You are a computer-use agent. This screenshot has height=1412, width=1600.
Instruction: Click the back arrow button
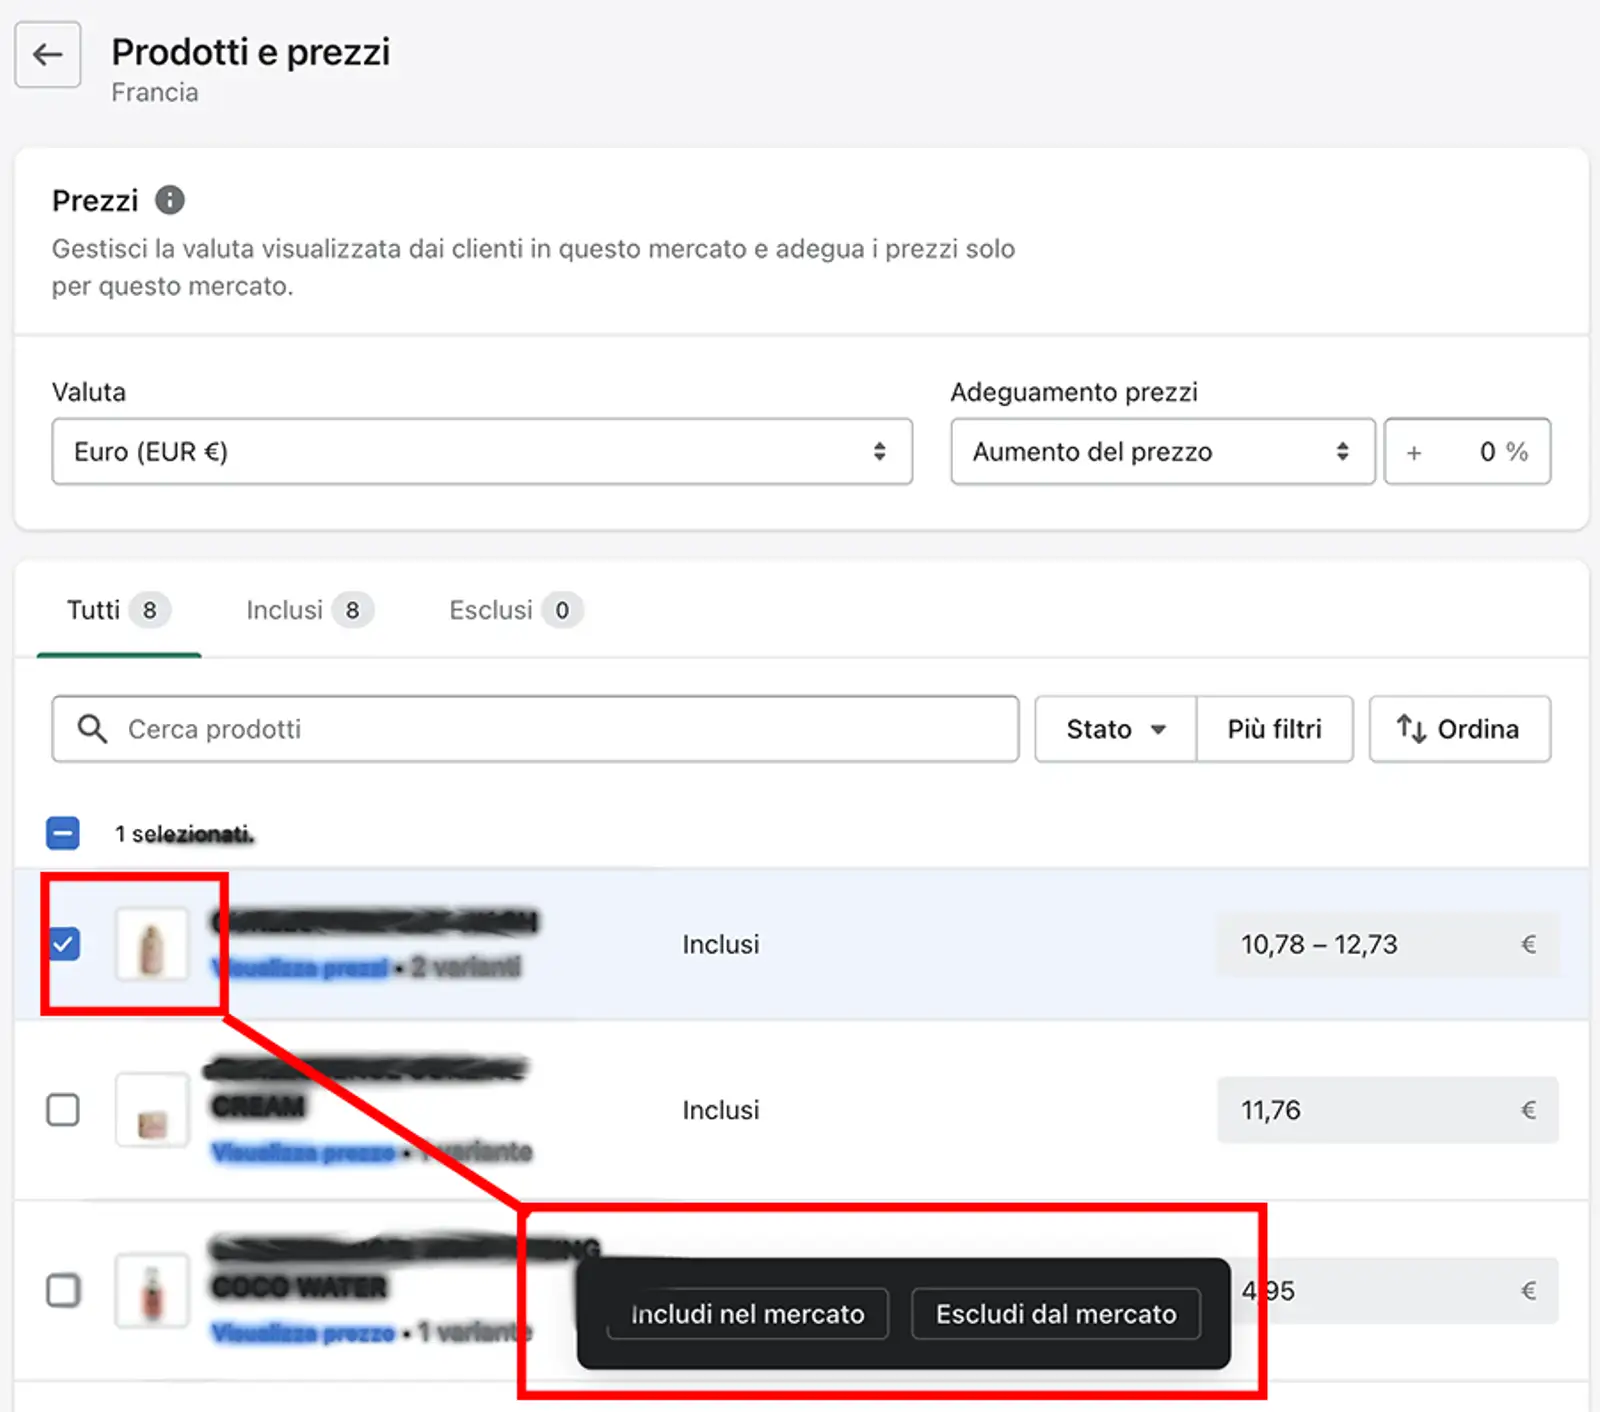(x=47, y=55)
